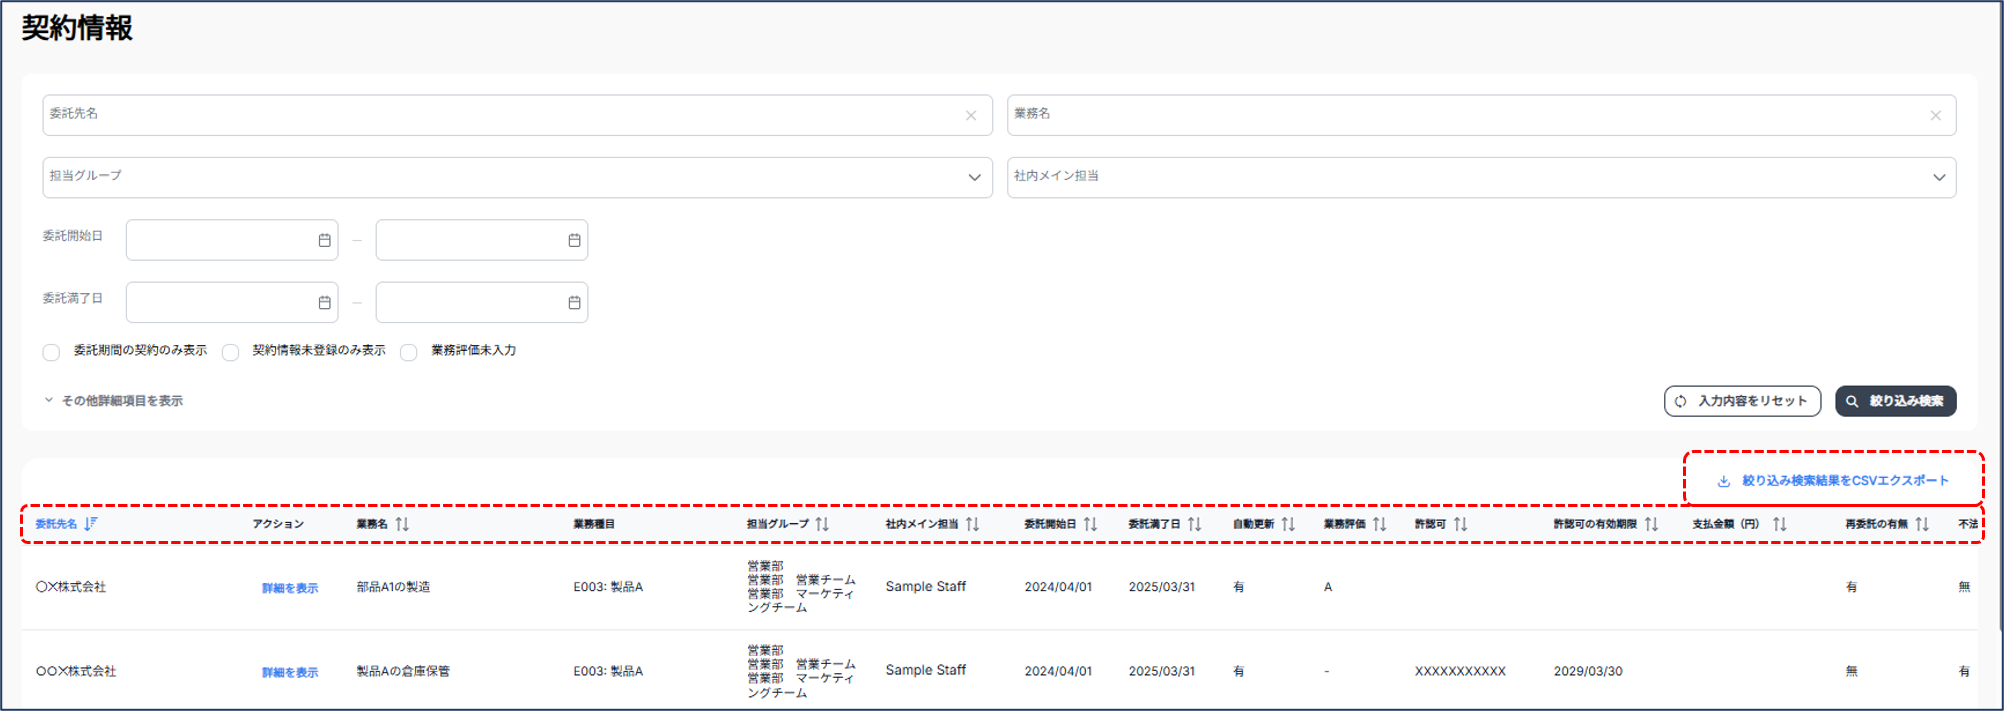This screenshot has height=711, width=2004.
Task: Enable 委託期間の契約のみ表示 checkbox
Action: coord(51,352)
